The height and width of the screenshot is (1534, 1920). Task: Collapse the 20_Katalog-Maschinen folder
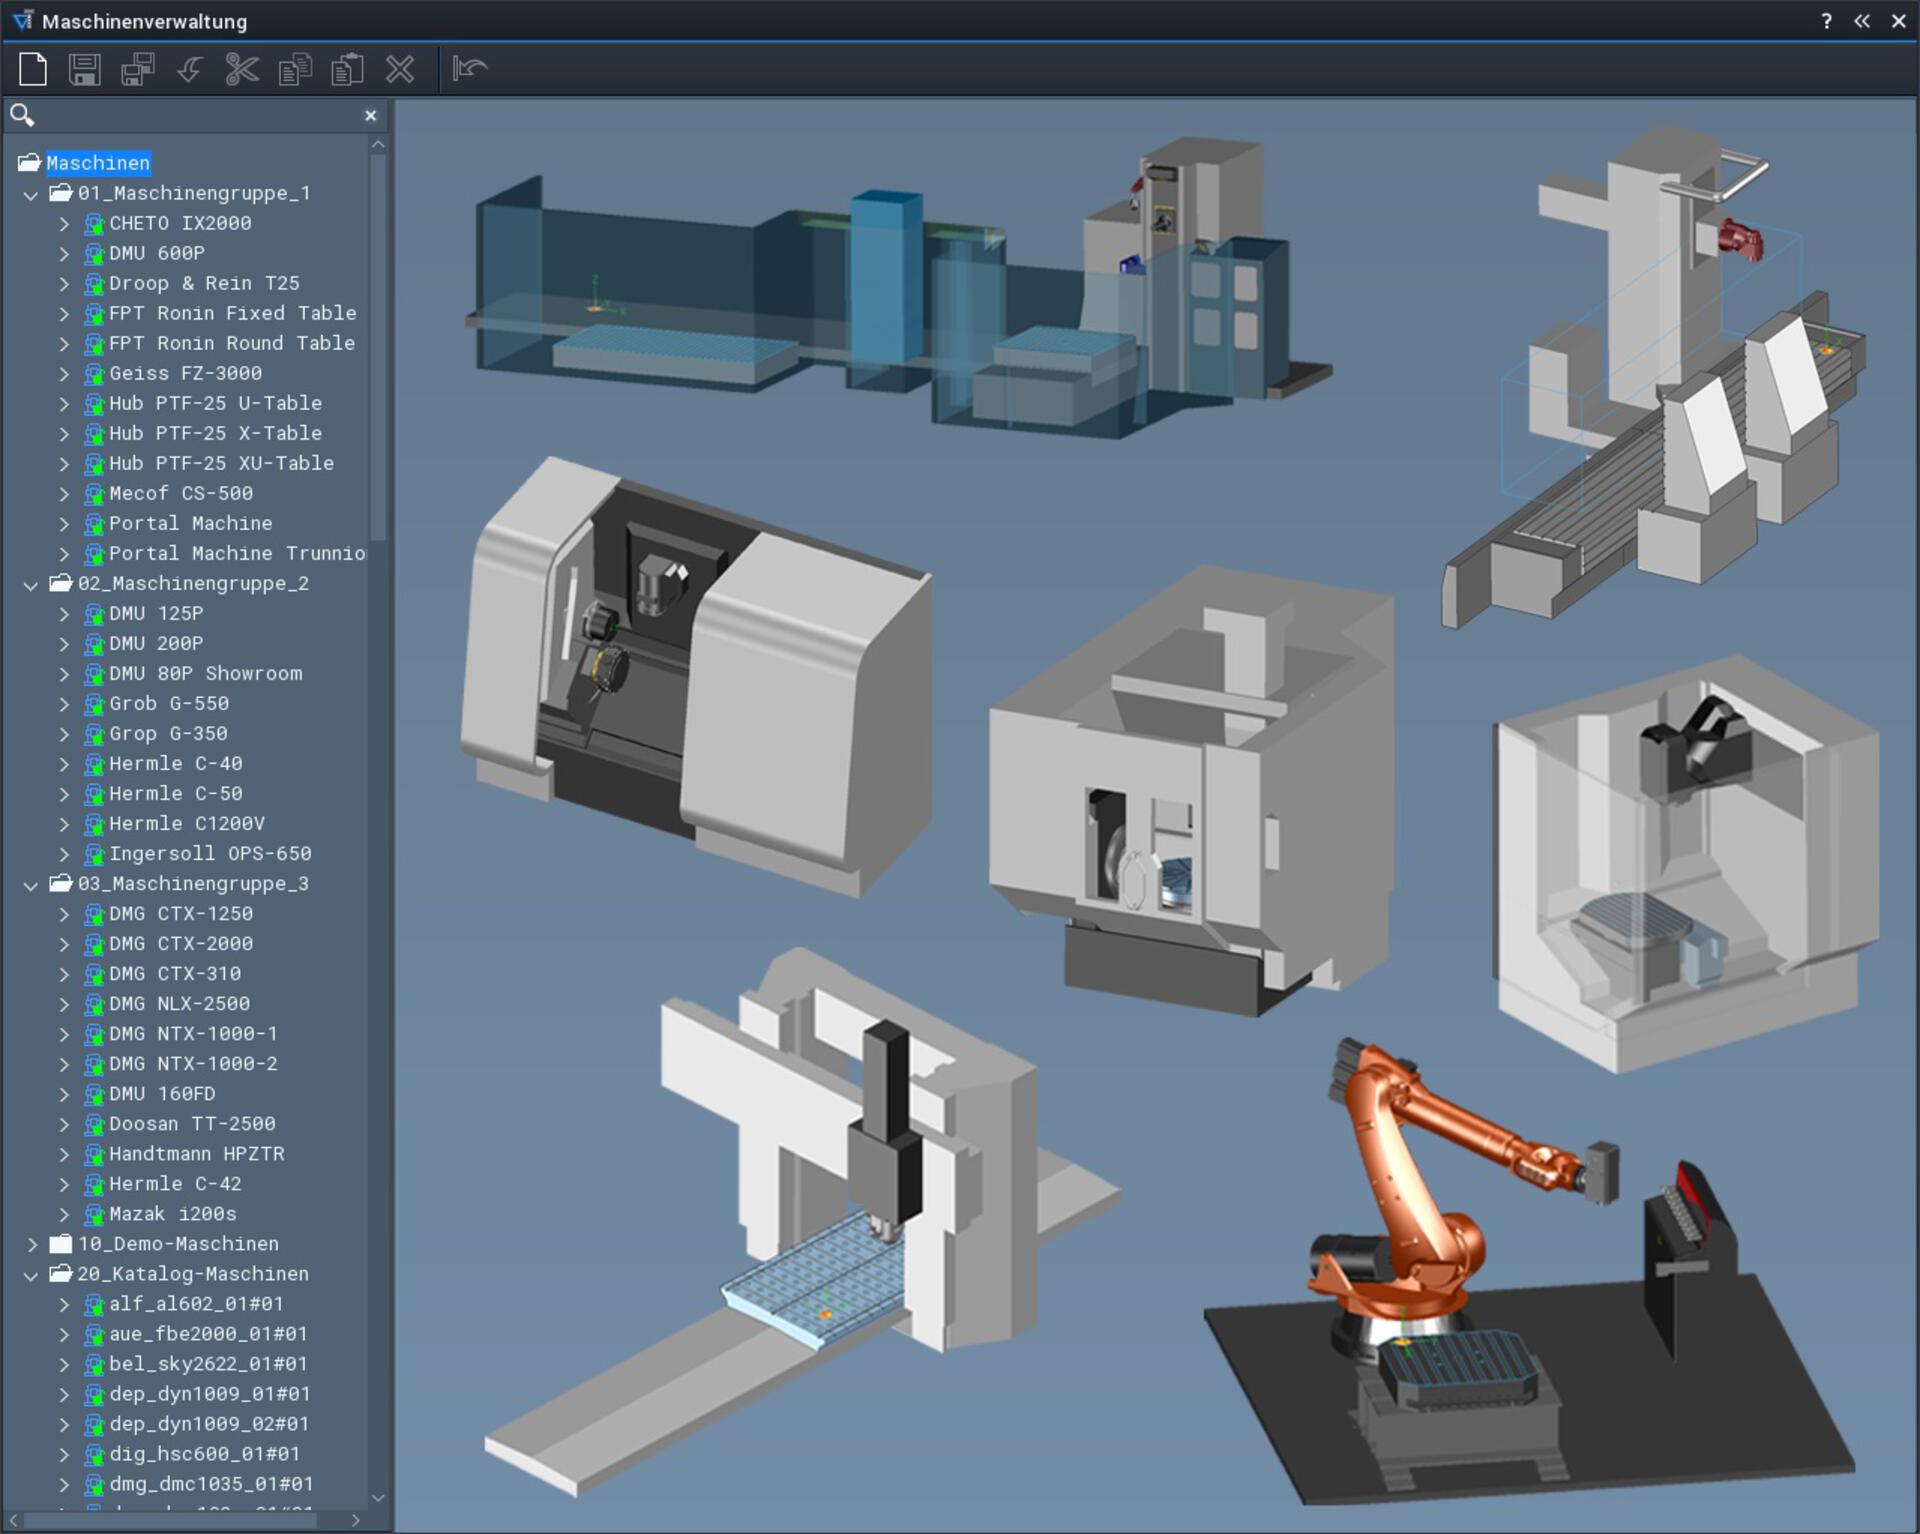coord(31,1275)
